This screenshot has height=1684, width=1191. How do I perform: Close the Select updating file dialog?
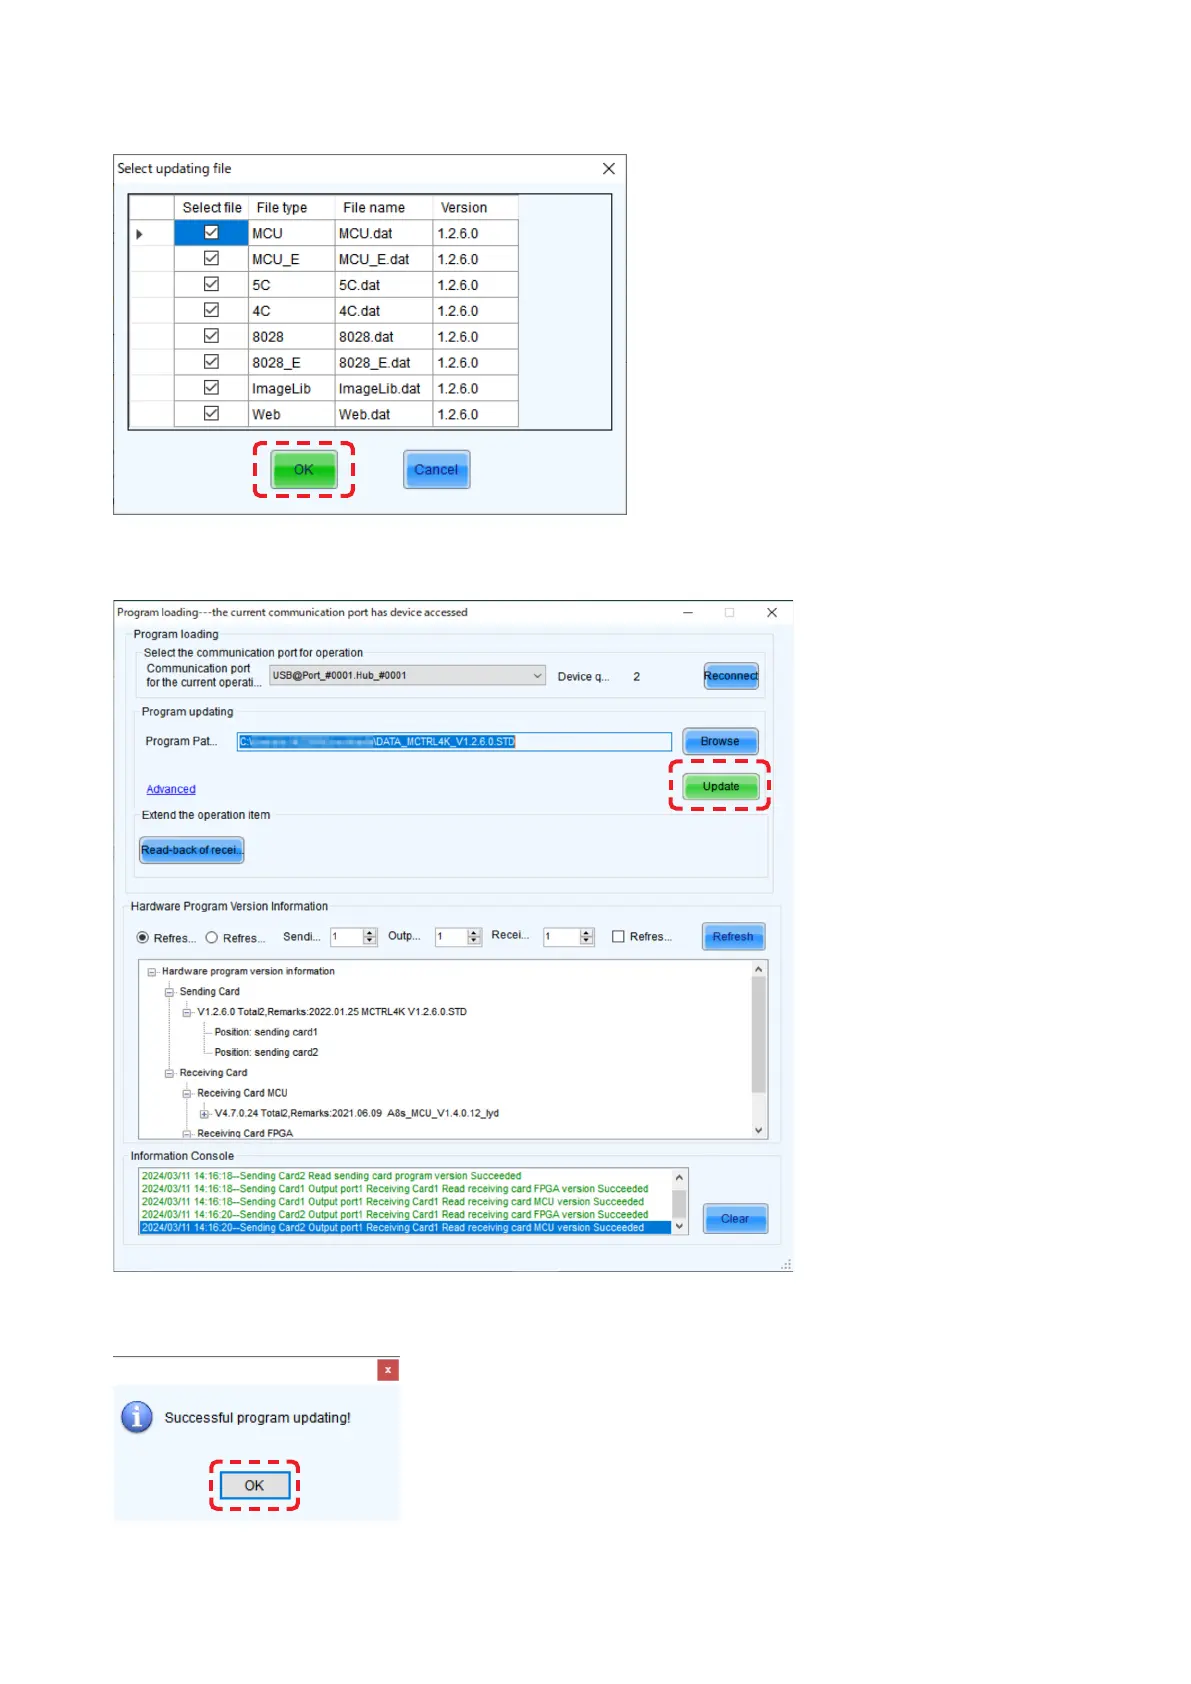point(608,169)
